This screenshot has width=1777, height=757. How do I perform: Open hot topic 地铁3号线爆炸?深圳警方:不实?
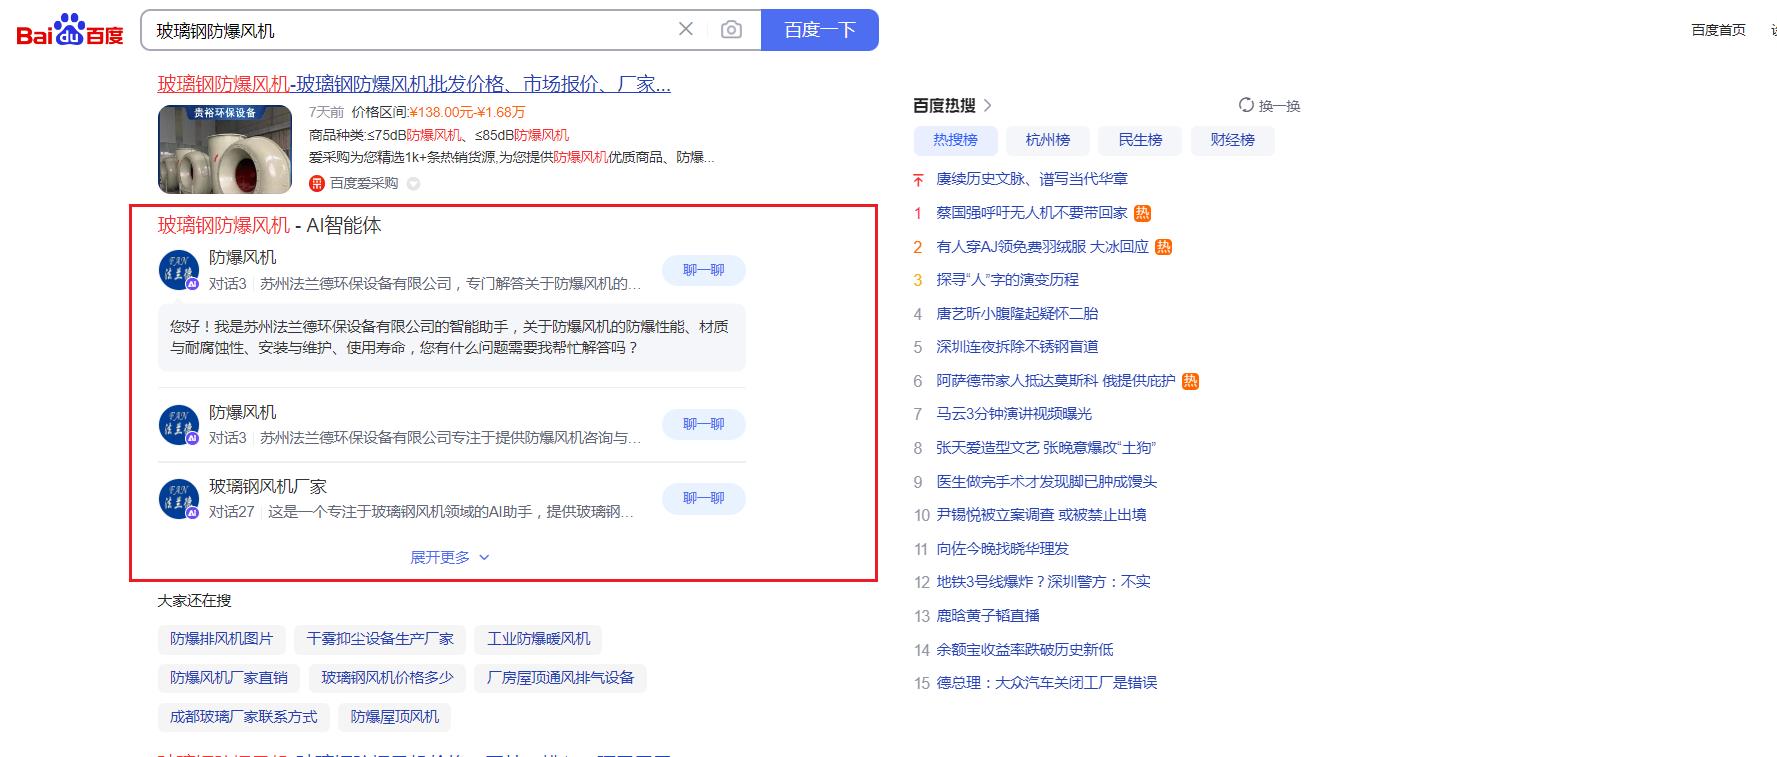coord(1043,582)
